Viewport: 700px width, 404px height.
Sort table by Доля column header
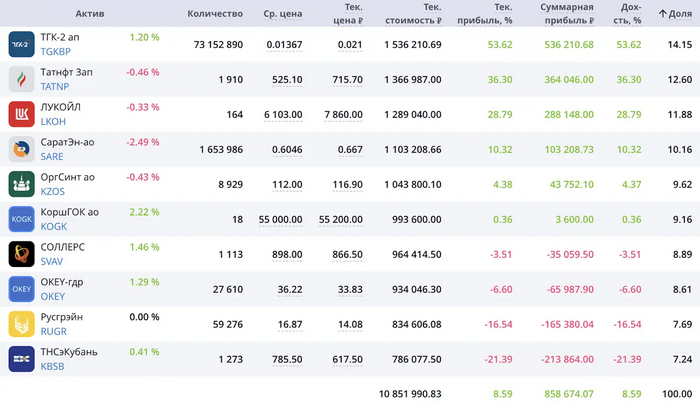[x=675, y=13]
